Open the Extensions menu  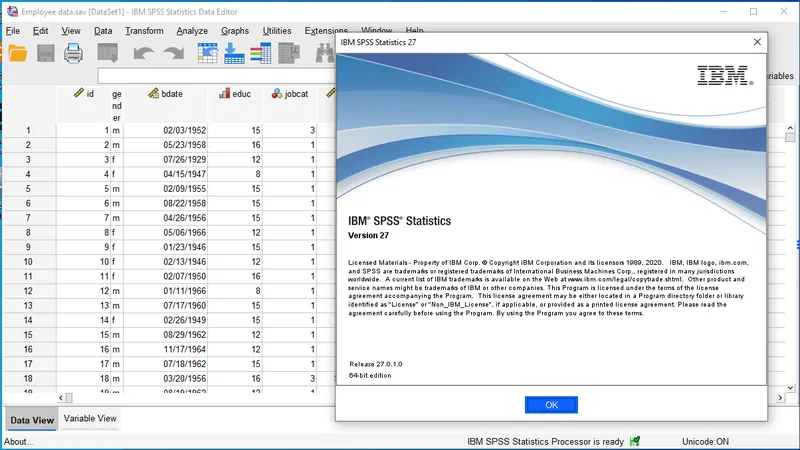point(326,31)
